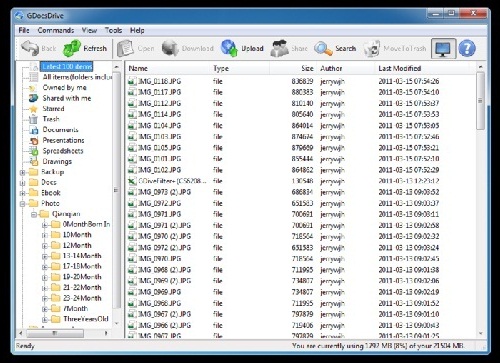Image resolution: width=500 pixels, height=363 pixels.
Task: Open Shared with me list
Action: tap(67, 98)
